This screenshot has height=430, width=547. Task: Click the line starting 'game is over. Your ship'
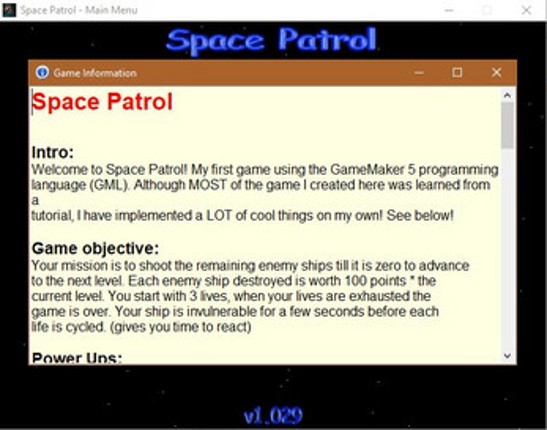(235, 312)
